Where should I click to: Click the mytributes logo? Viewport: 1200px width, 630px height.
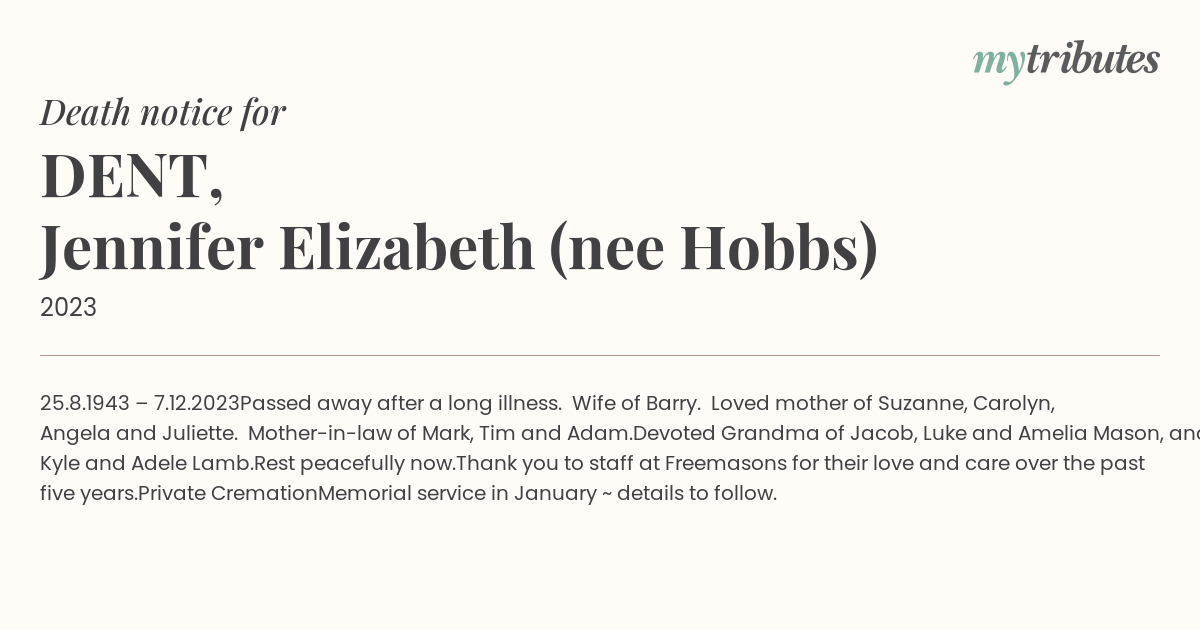pyautogui.click(x=1066, y=61)
